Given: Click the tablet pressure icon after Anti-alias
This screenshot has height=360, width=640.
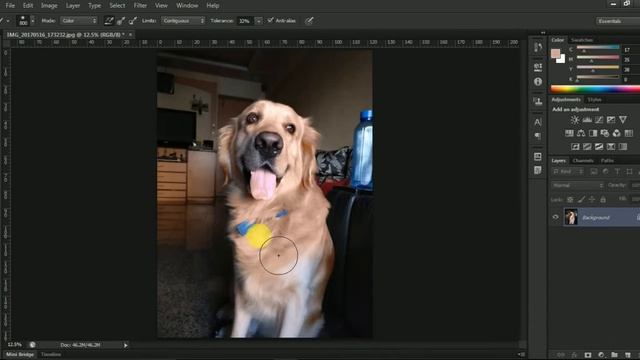Looking at the screenshot, I should [309, 20].
